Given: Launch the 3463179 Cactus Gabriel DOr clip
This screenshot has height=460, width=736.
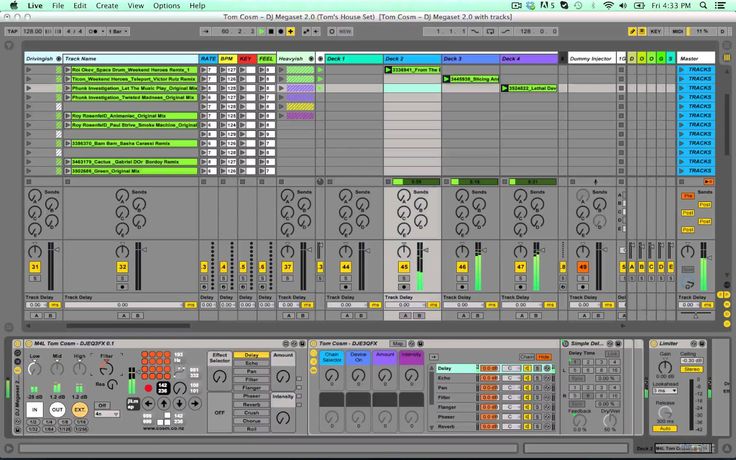Looking at the screenshot, I should 68,161.
